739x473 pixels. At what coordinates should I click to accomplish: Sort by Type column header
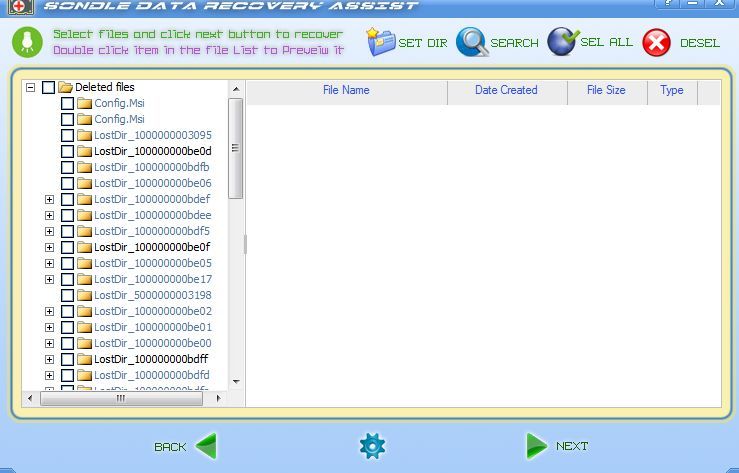[x=672, y=91]
